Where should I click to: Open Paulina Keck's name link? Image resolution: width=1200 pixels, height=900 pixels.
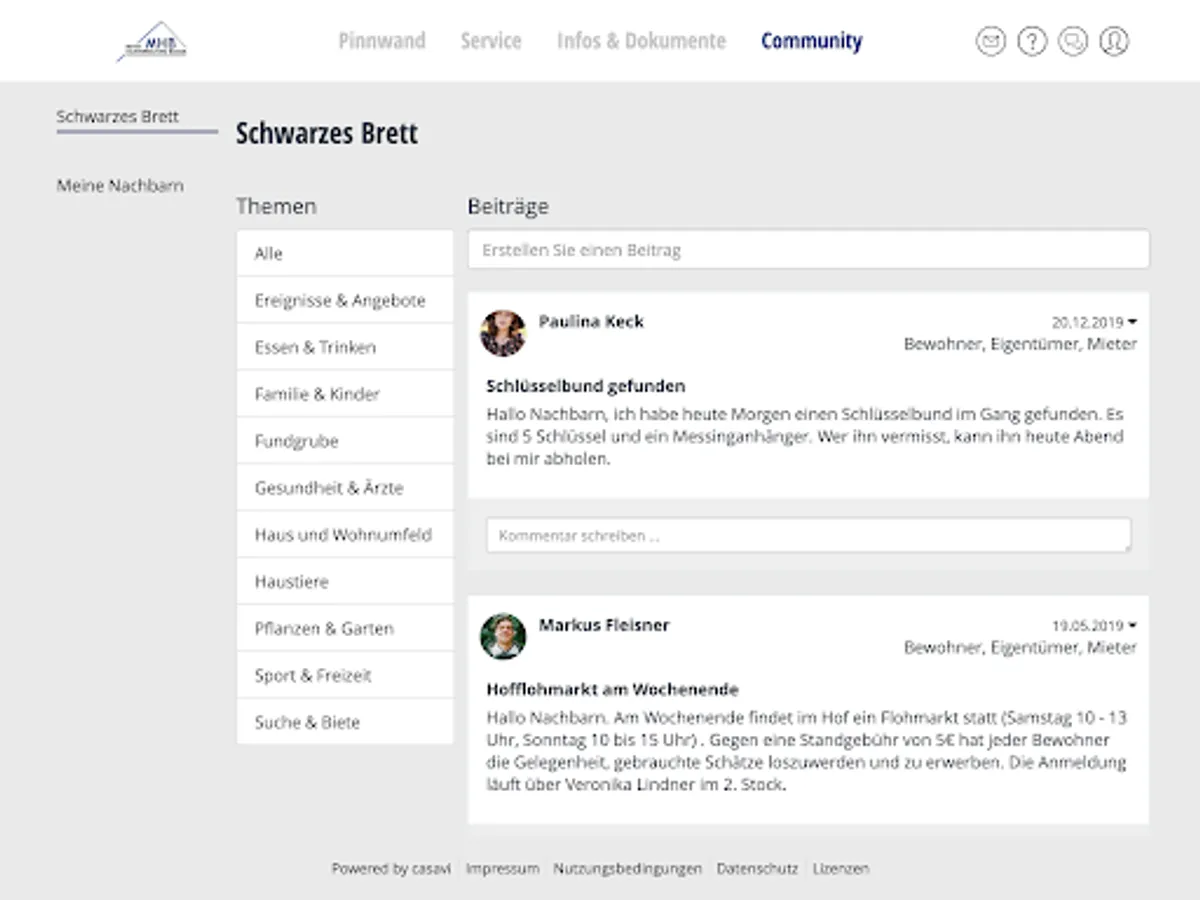591,321
